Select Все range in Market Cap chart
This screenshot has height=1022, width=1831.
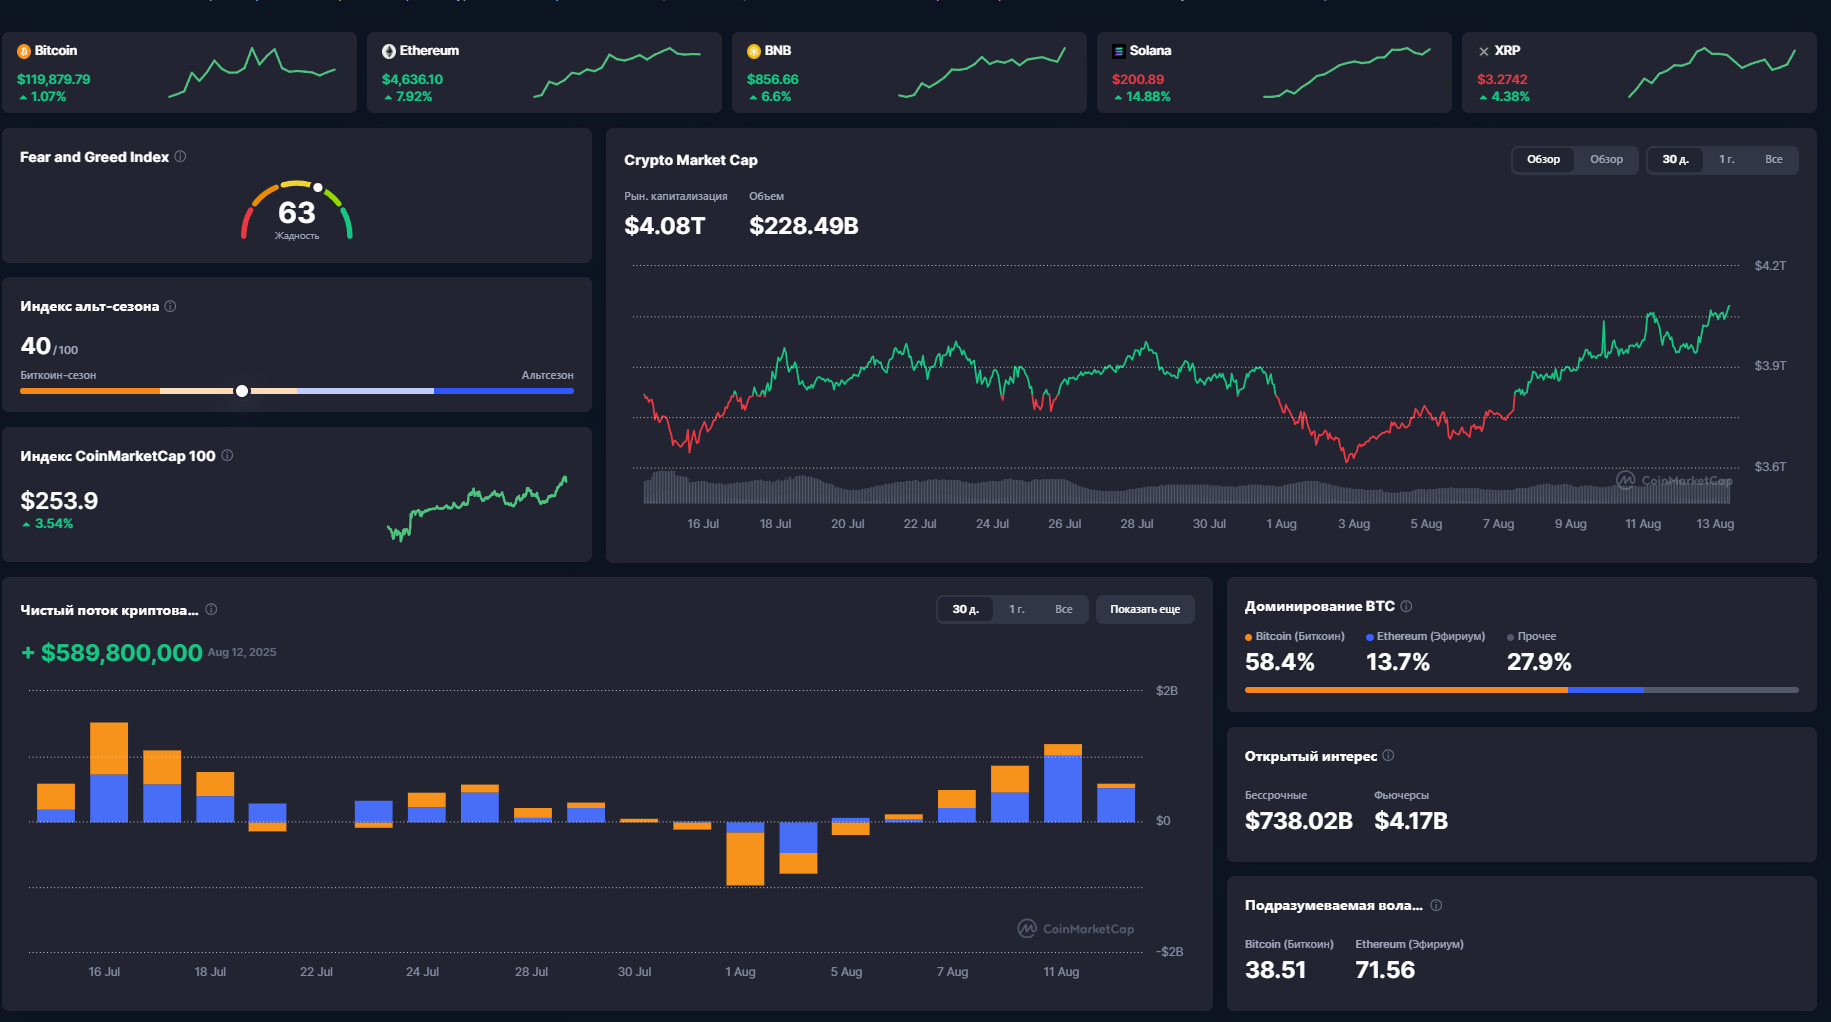(x=1773, y=160)
